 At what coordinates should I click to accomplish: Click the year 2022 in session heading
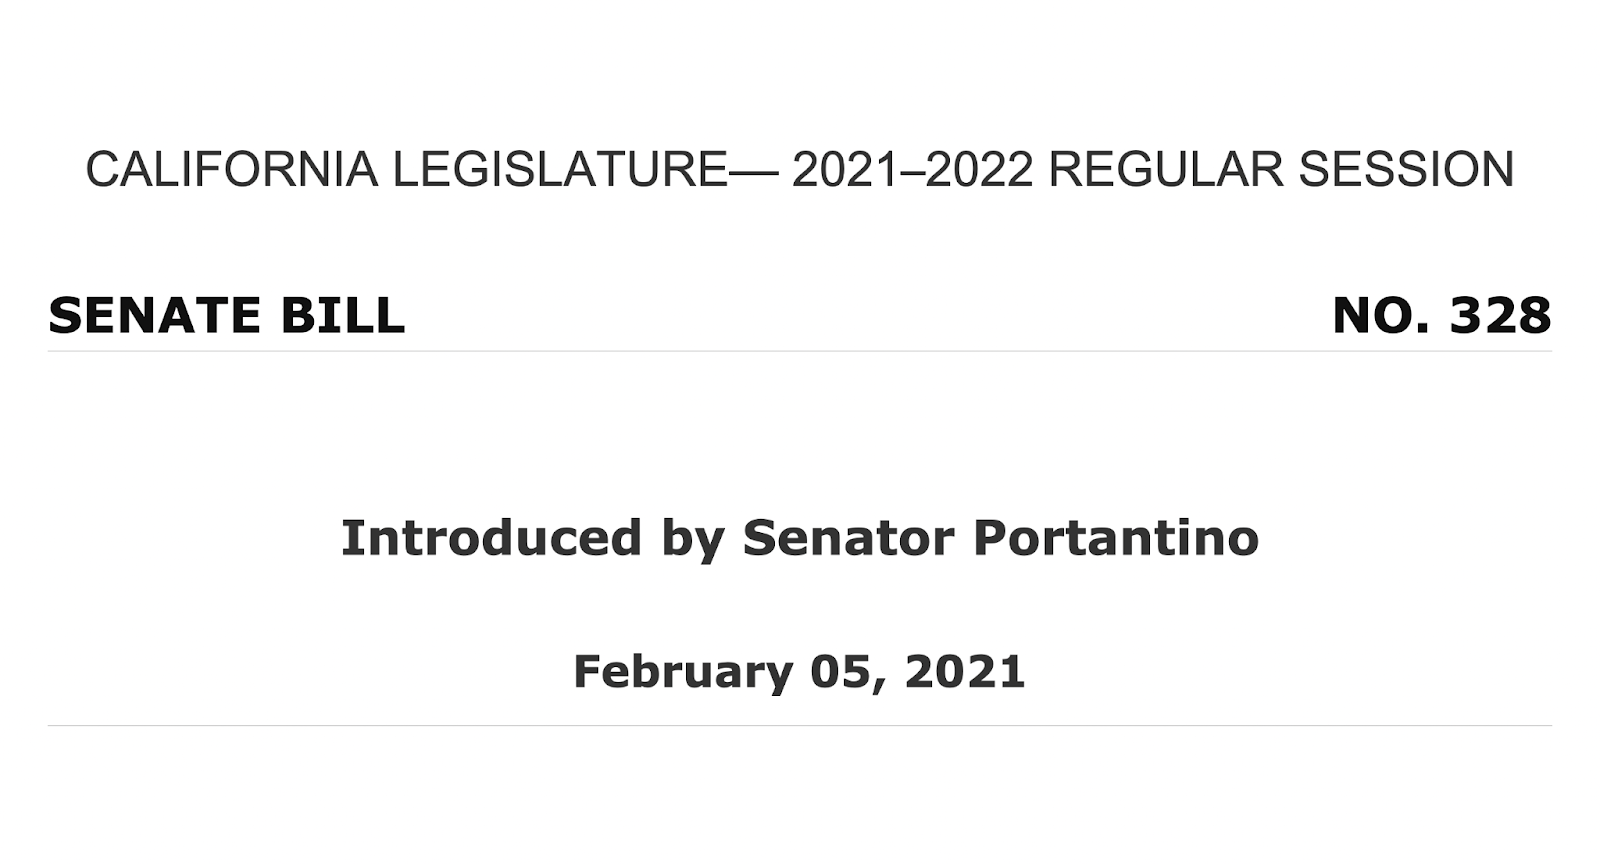pos(980,169)
